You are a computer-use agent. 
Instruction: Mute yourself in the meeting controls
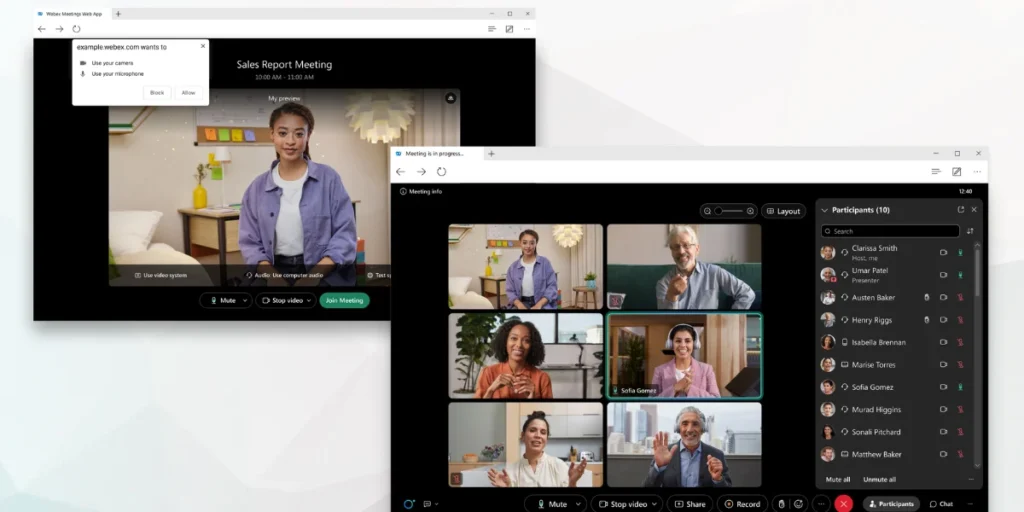[x=551, y=504]
